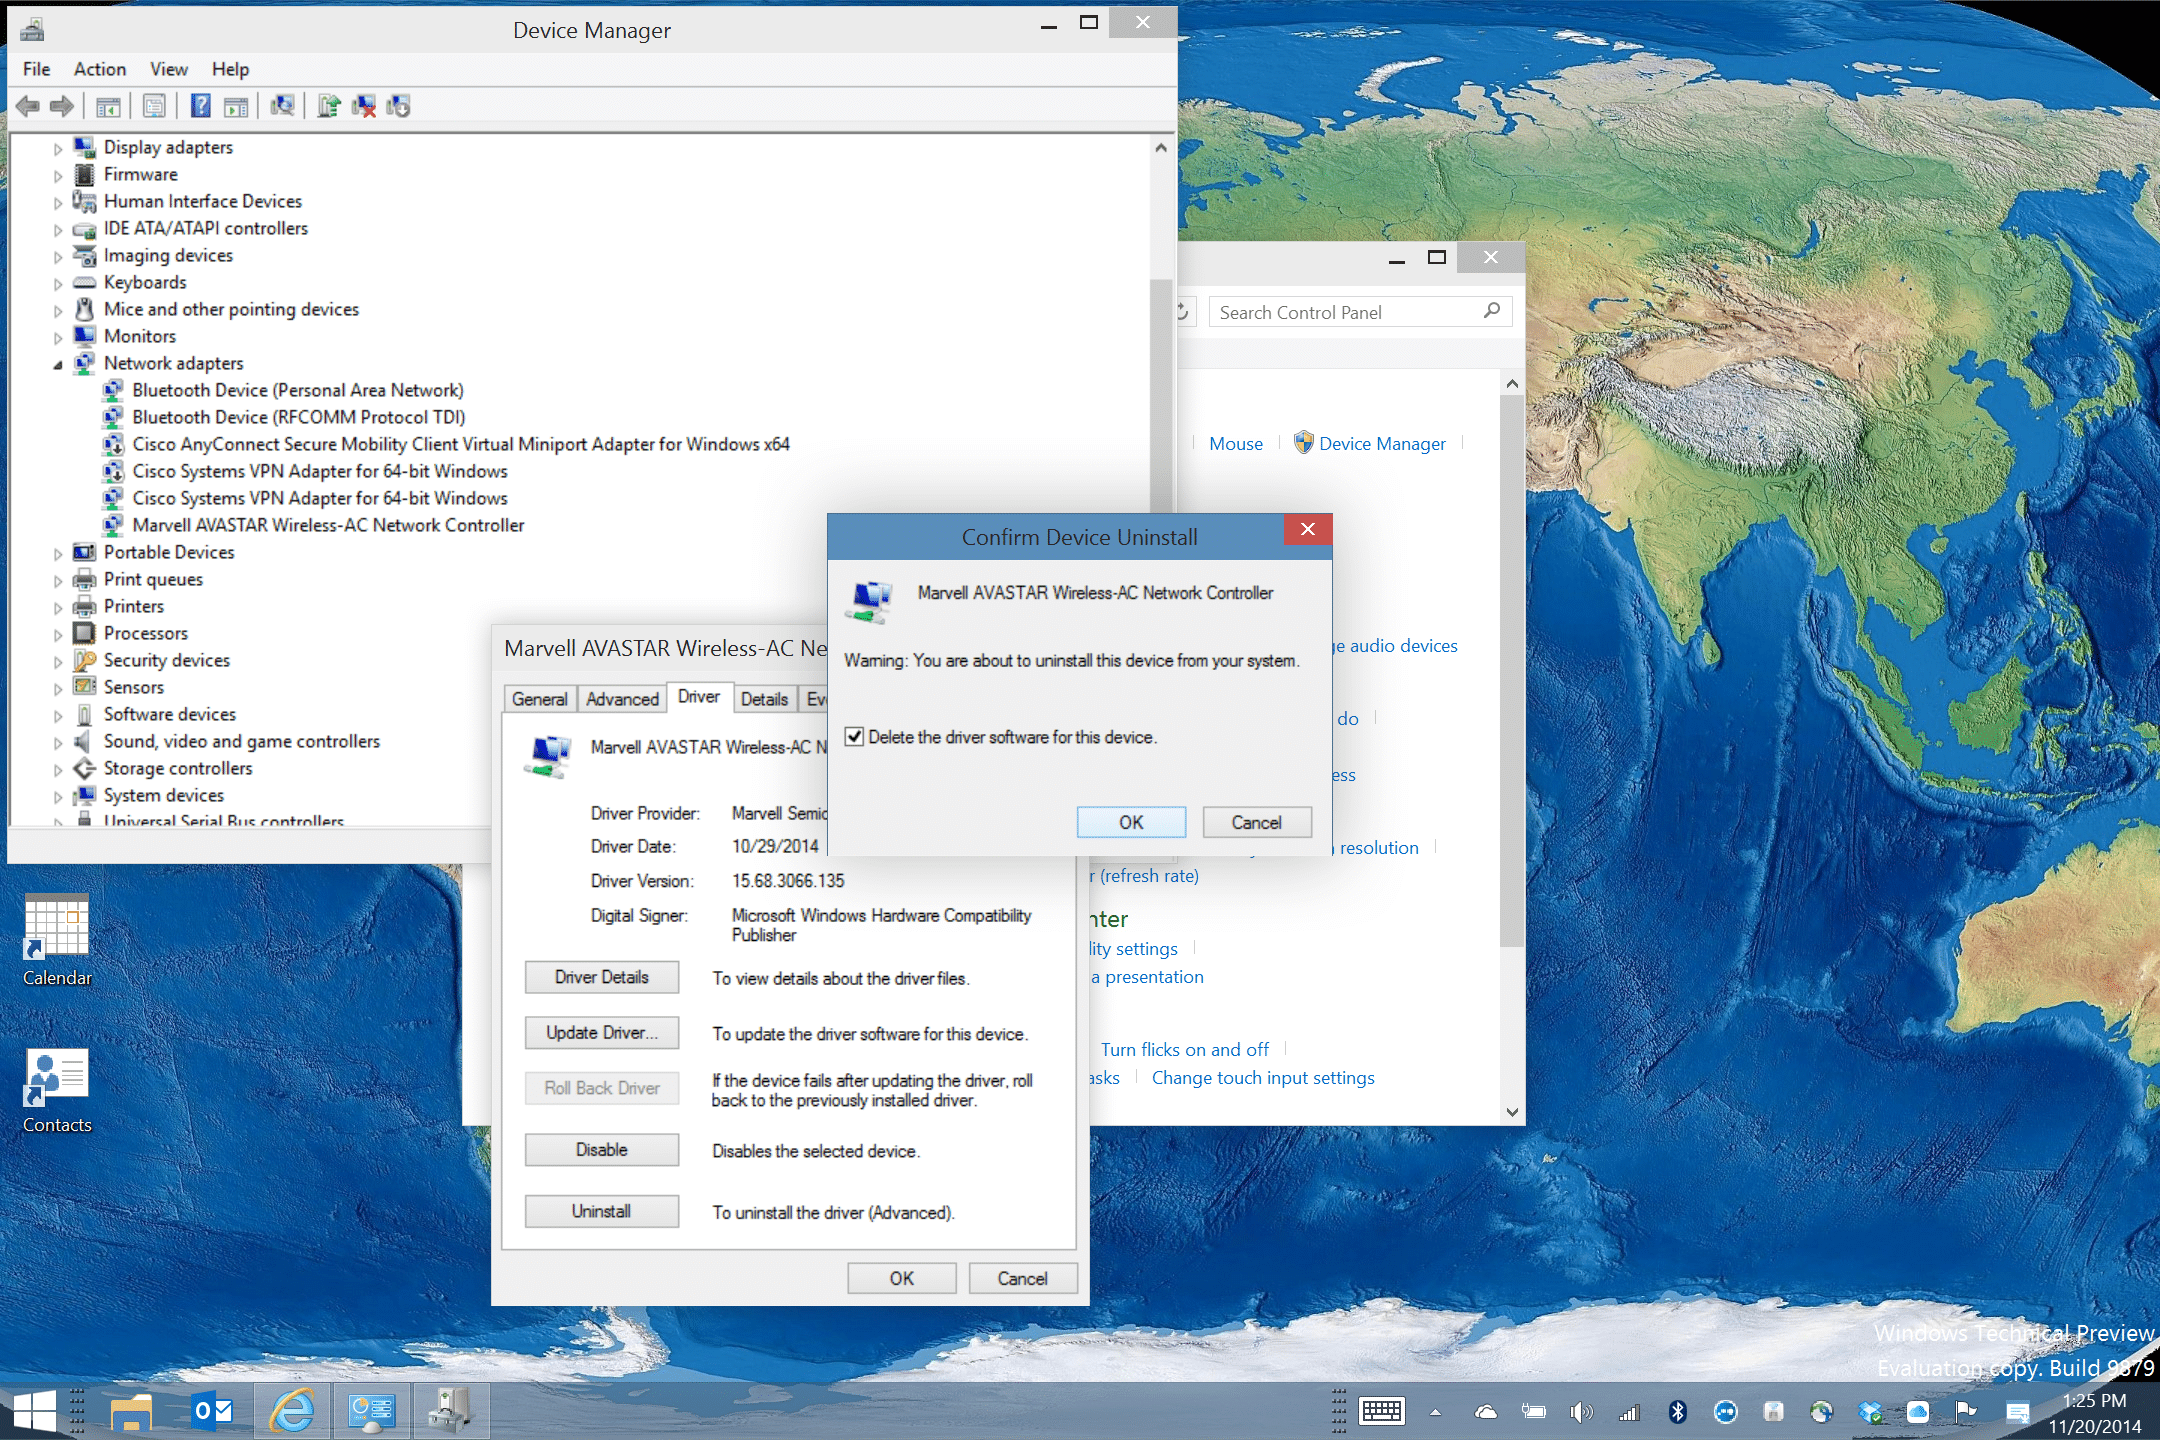Open the Properties toolbar icon in Device Manager

pyautogui.click(x=154, y=106)
